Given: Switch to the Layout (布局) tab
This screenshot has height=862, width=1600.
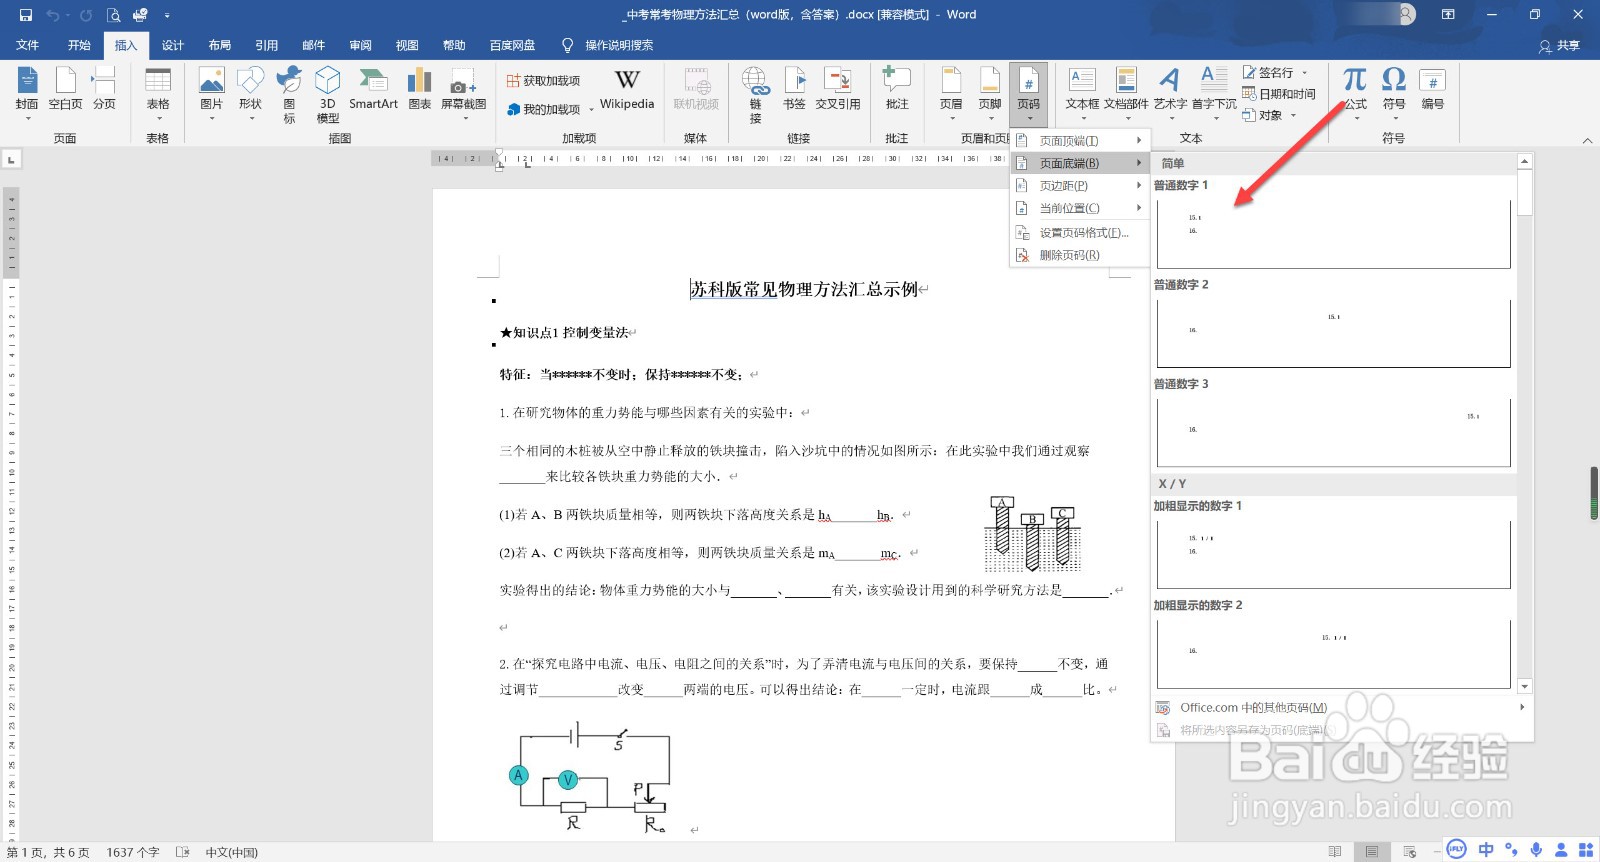Looking at the screenshot, I should pos(220,46).
